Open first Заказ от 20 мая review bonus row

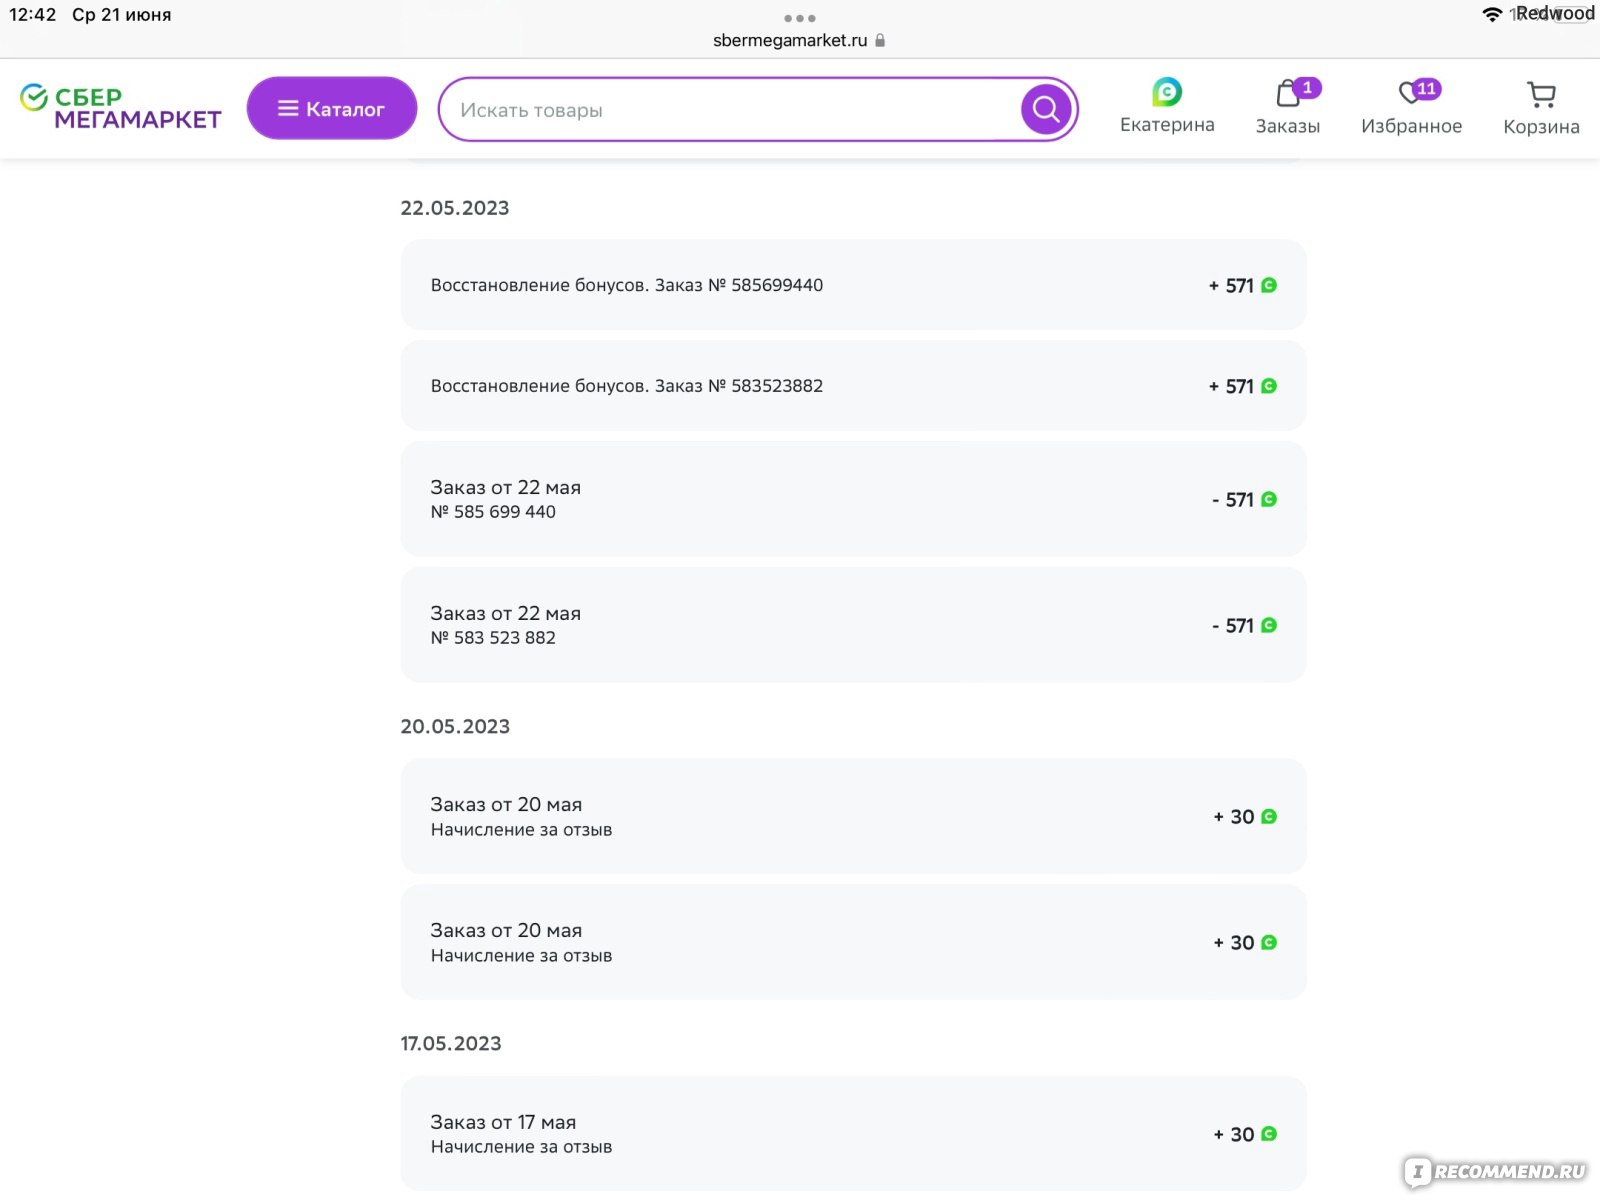[853, 816]
